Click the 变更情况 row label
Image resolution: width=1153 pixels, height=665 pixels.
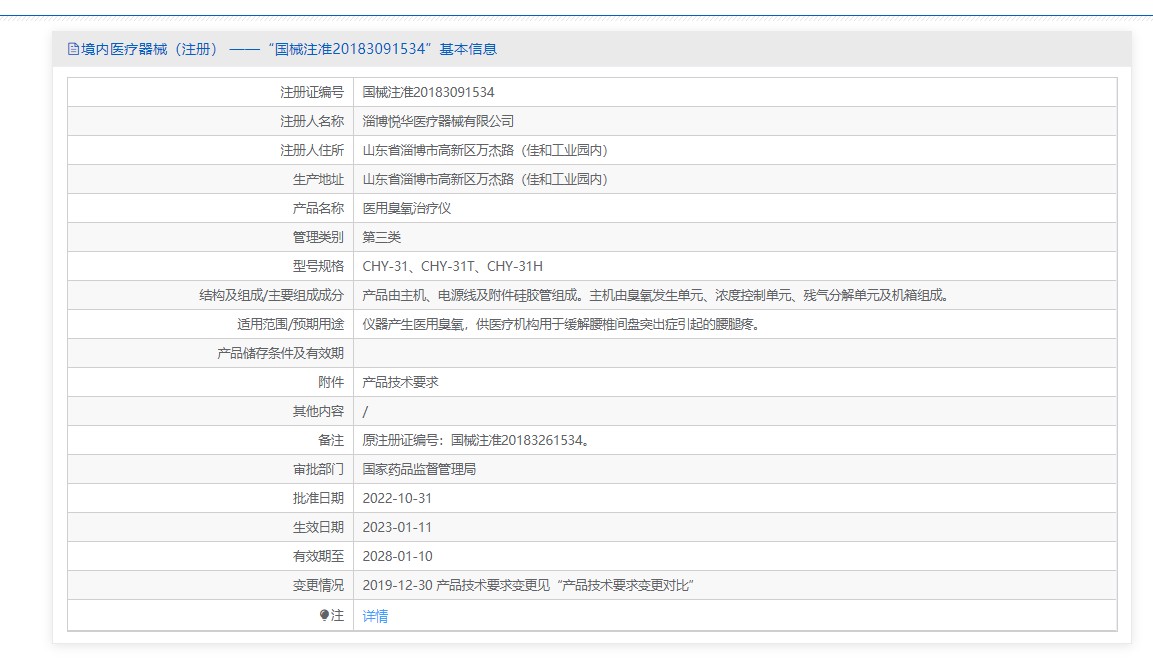pyautogui.click(x=318, y=586)
